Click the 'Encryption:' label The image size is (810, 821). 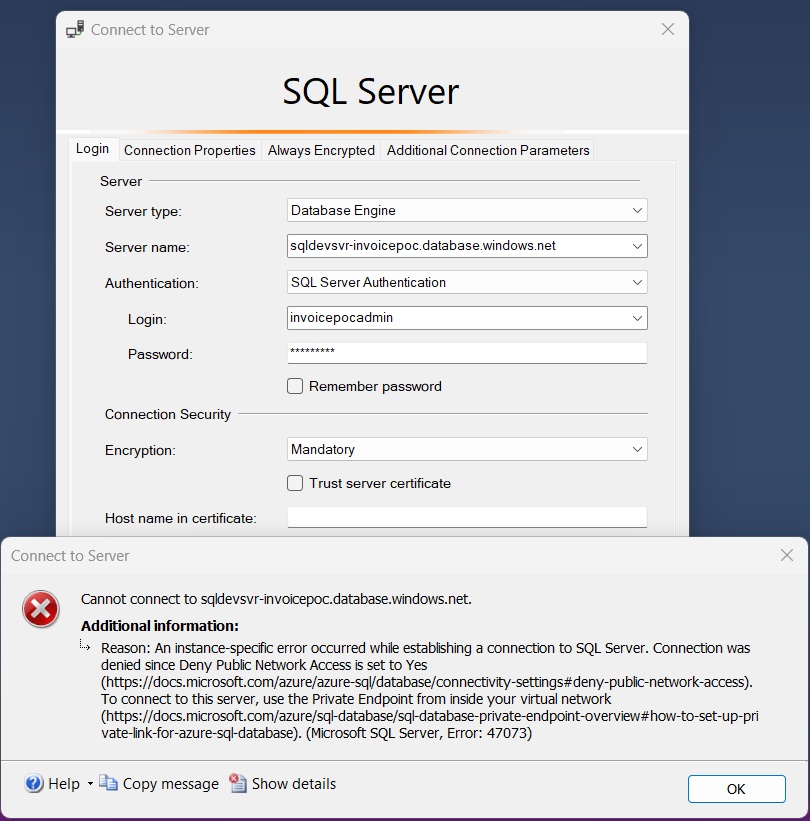point(140,450)
